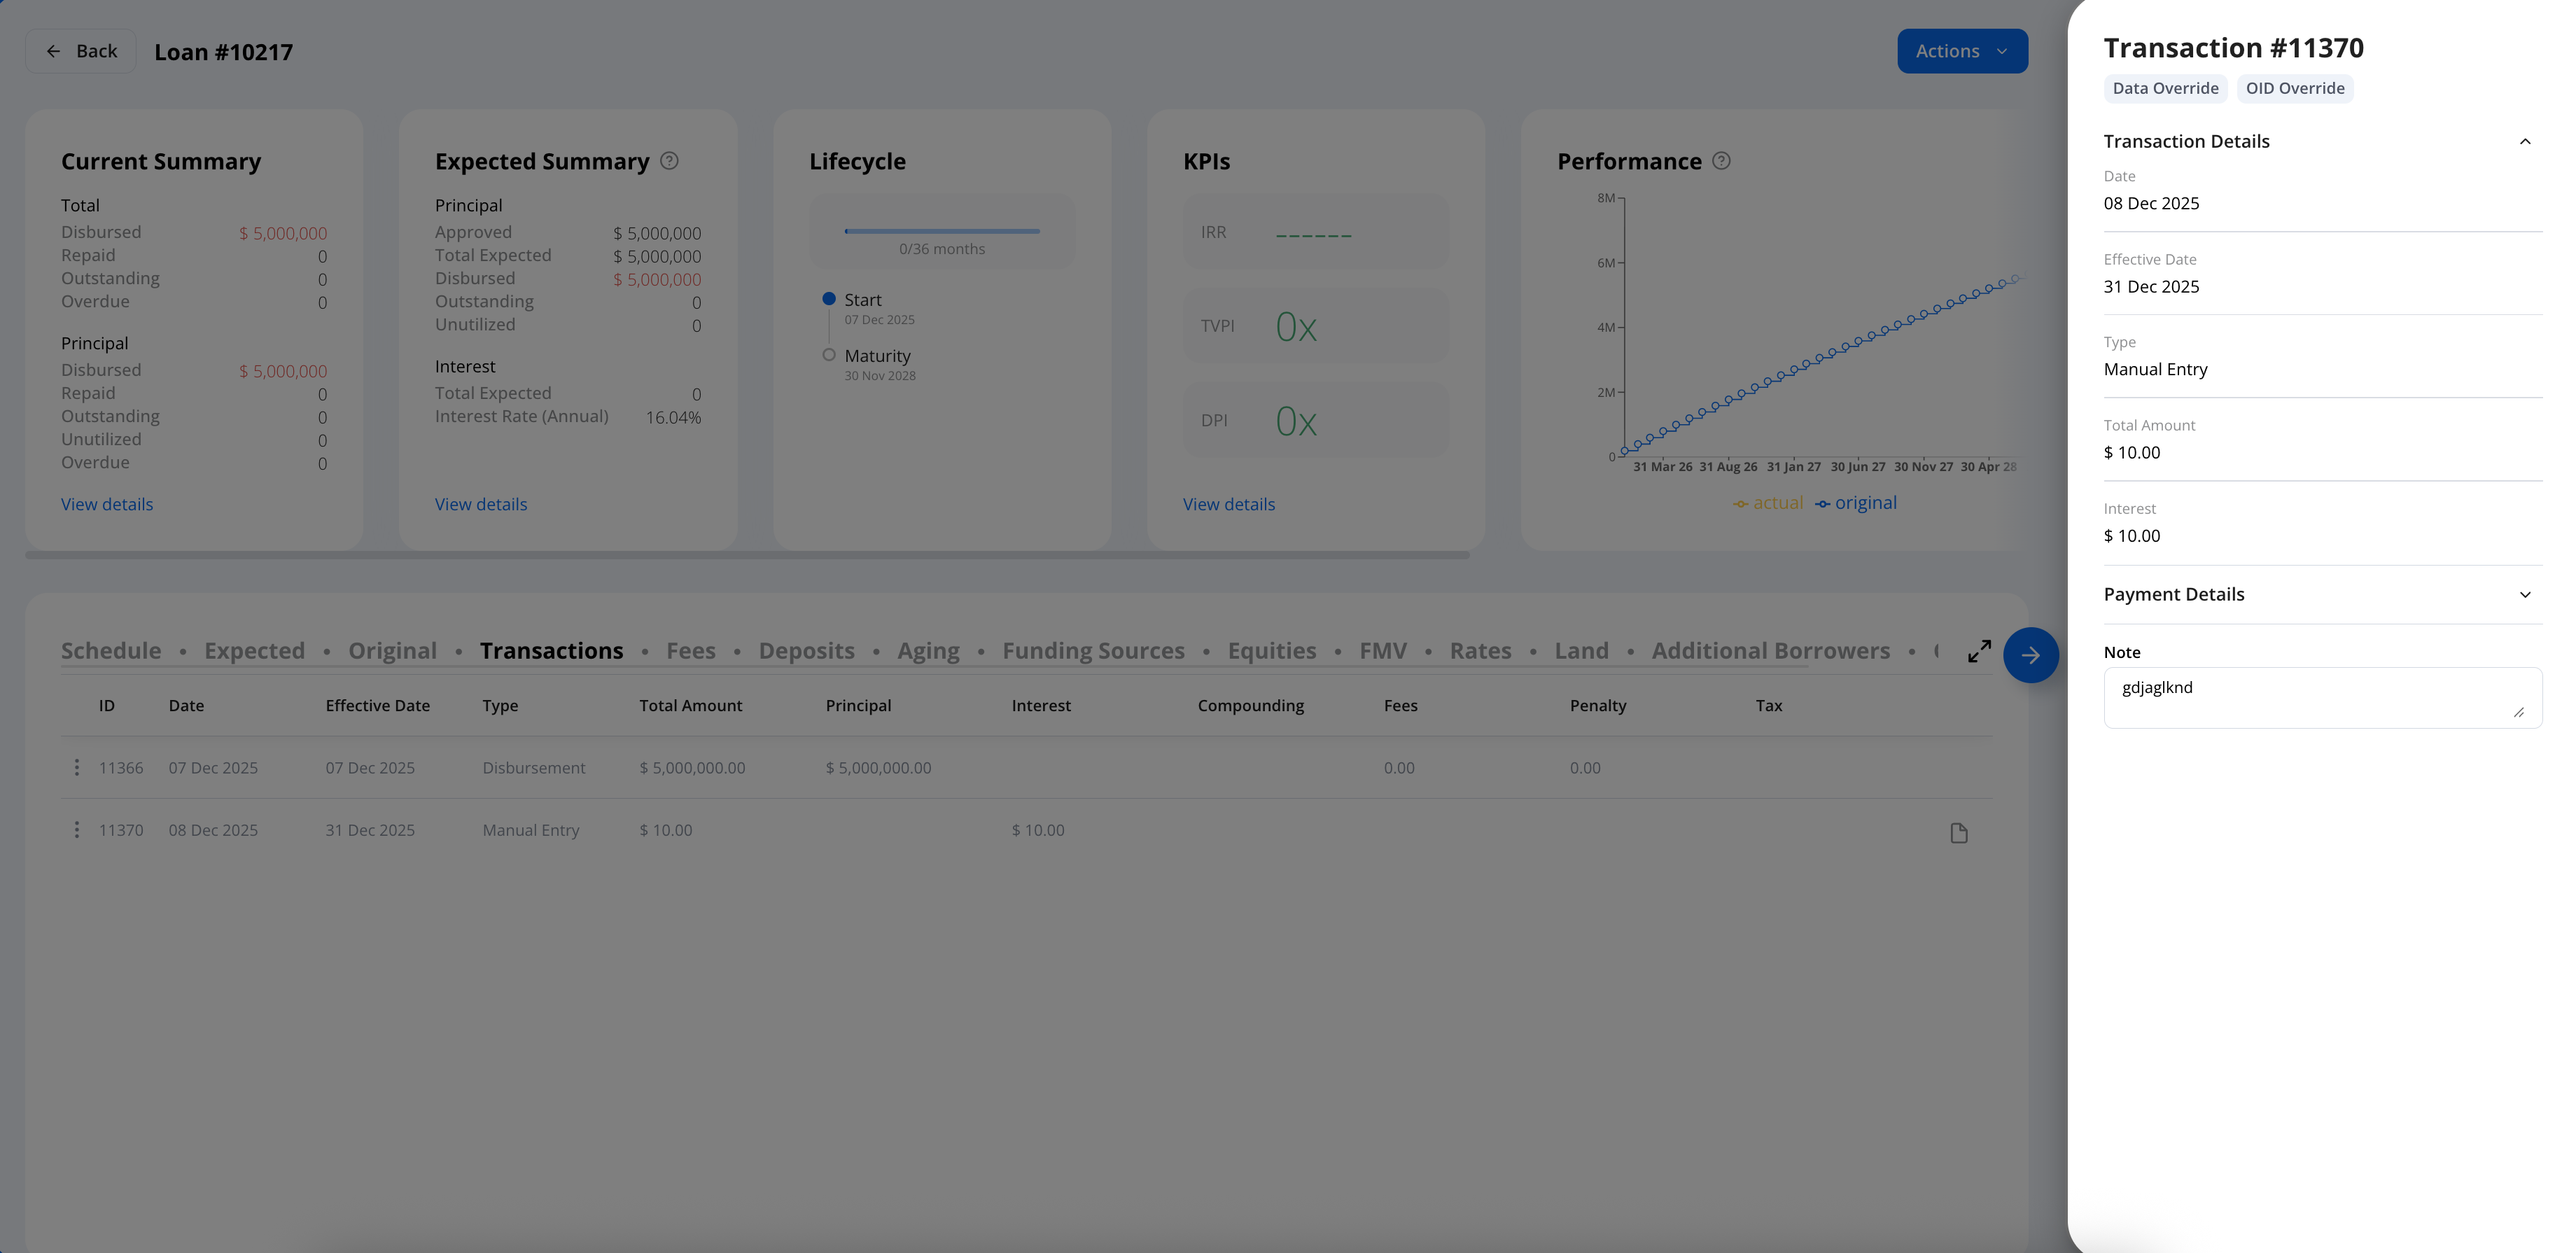2576x1253 pixels.
Task: Switch to the Fees tab
Action: point(691,650)
